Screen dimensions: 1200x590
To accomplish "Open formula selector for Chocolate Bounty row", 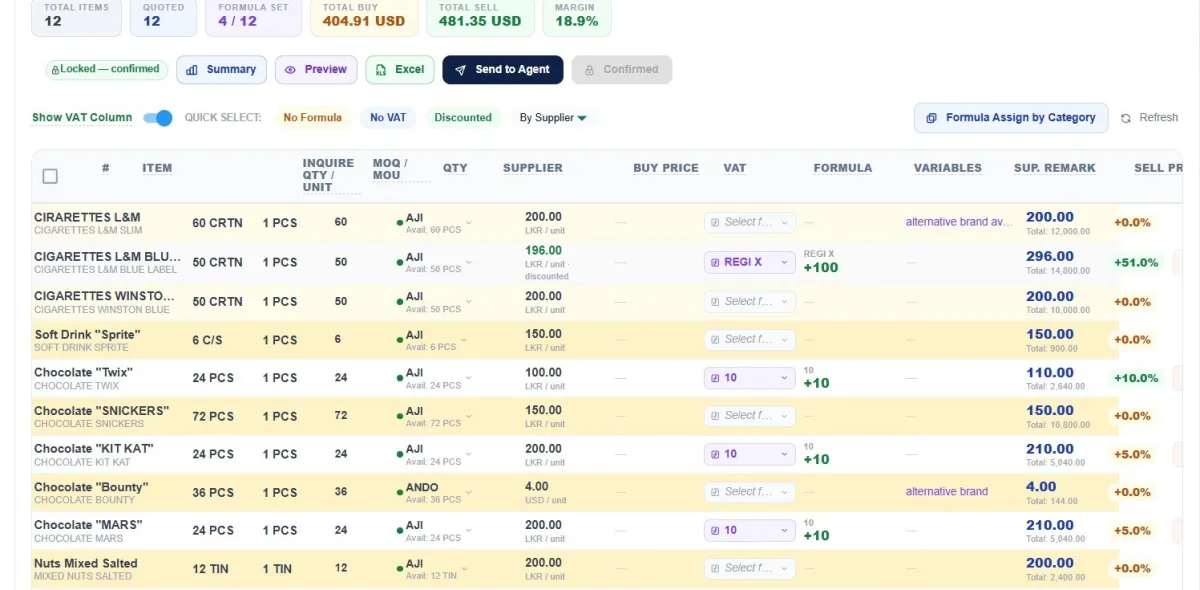I will pyautogui.click(x=750, y=492).
